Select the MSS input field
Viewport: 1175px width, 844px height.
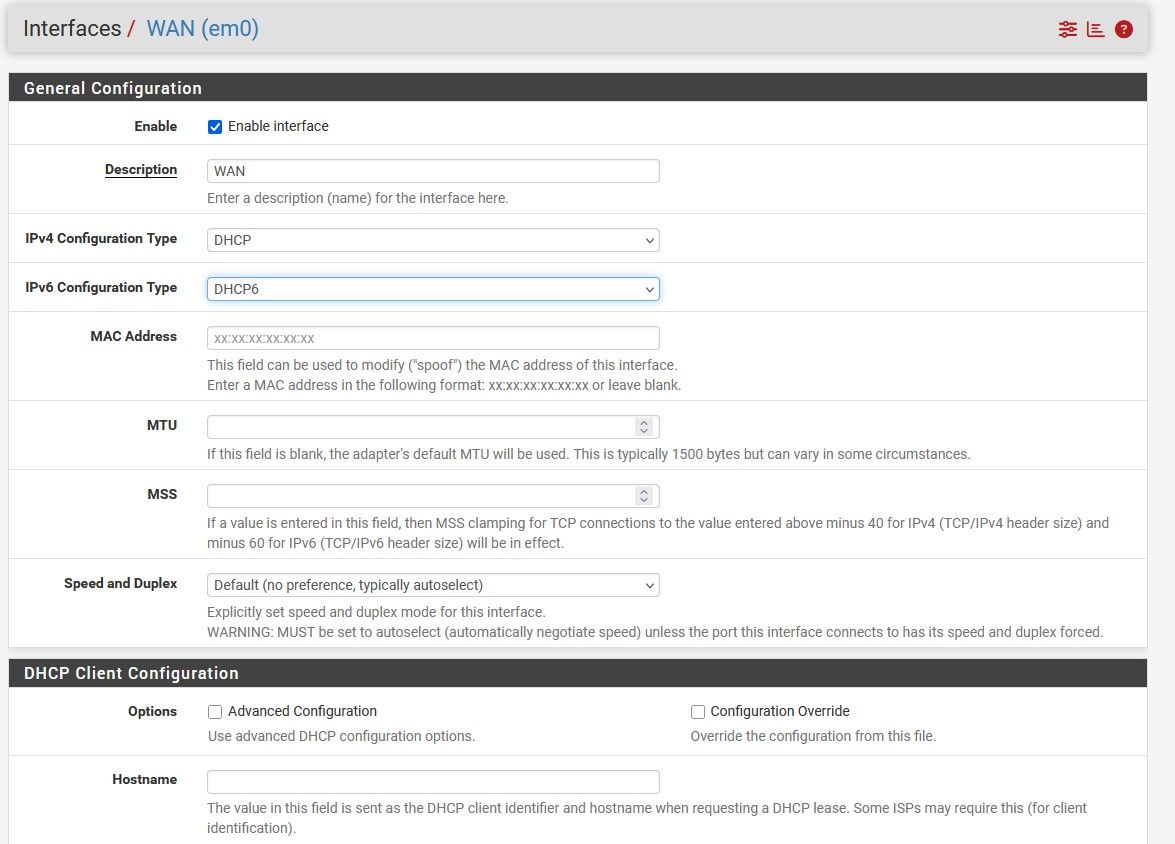(x=420, y=496)
